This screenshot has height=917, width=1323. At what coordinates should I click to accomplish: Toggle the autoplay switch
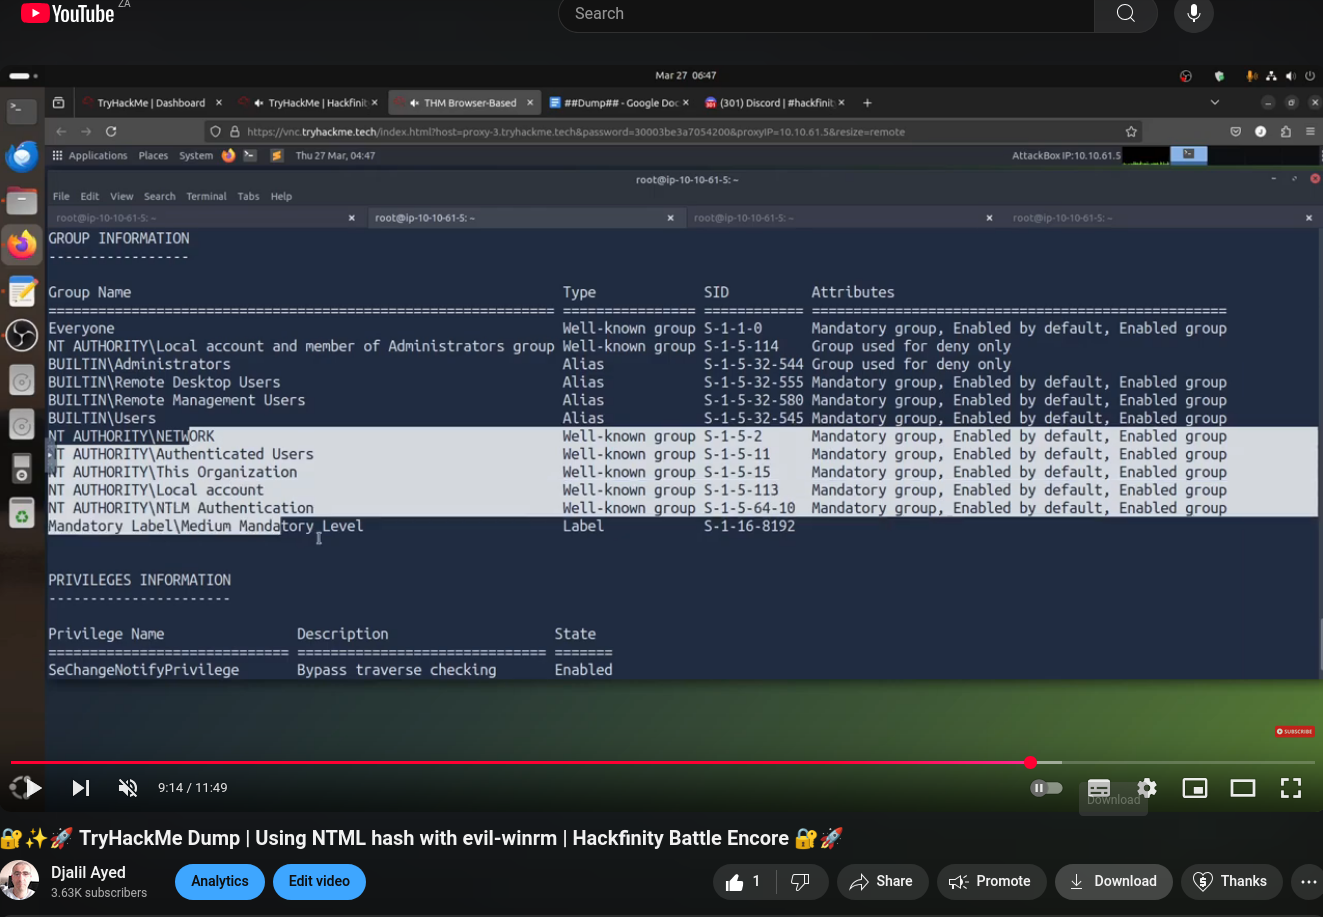pos(1046,788)
